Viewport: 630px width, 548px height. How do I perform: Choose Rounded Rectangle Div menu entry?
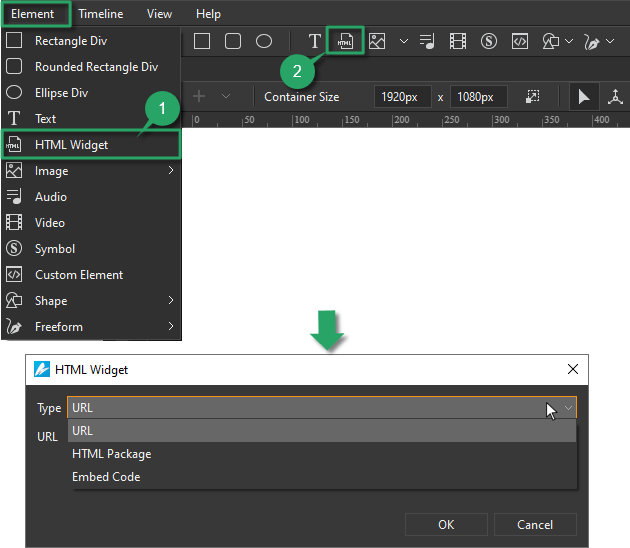pyautogui.click(x=92, y=67)
